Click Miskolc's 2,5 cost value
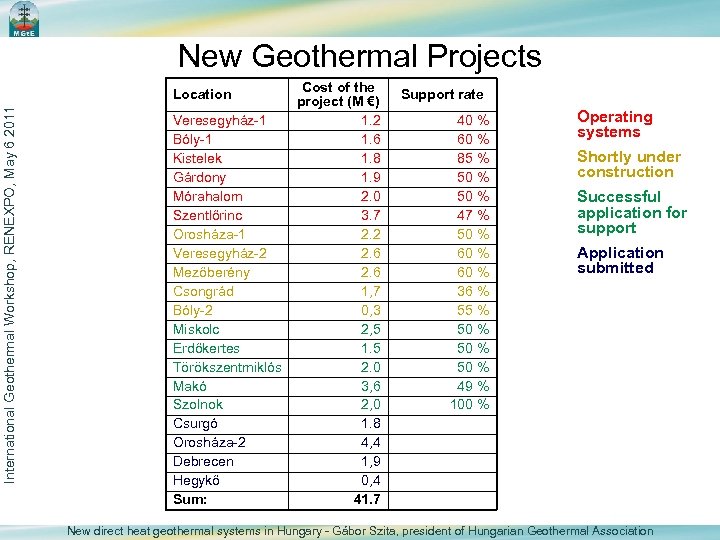Image resolution: width=720 pixels, height=540 pixels. (x=371, y=330)
